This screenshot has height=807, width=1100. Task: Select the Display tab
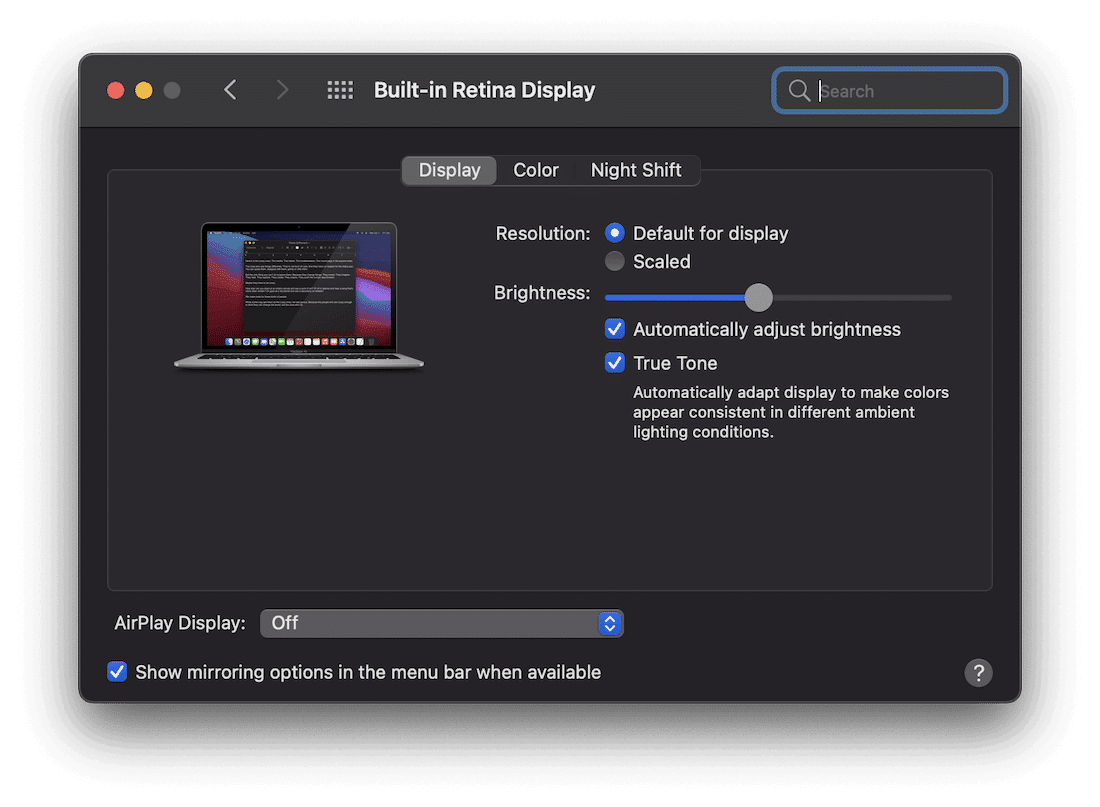(x=448, y=170)
